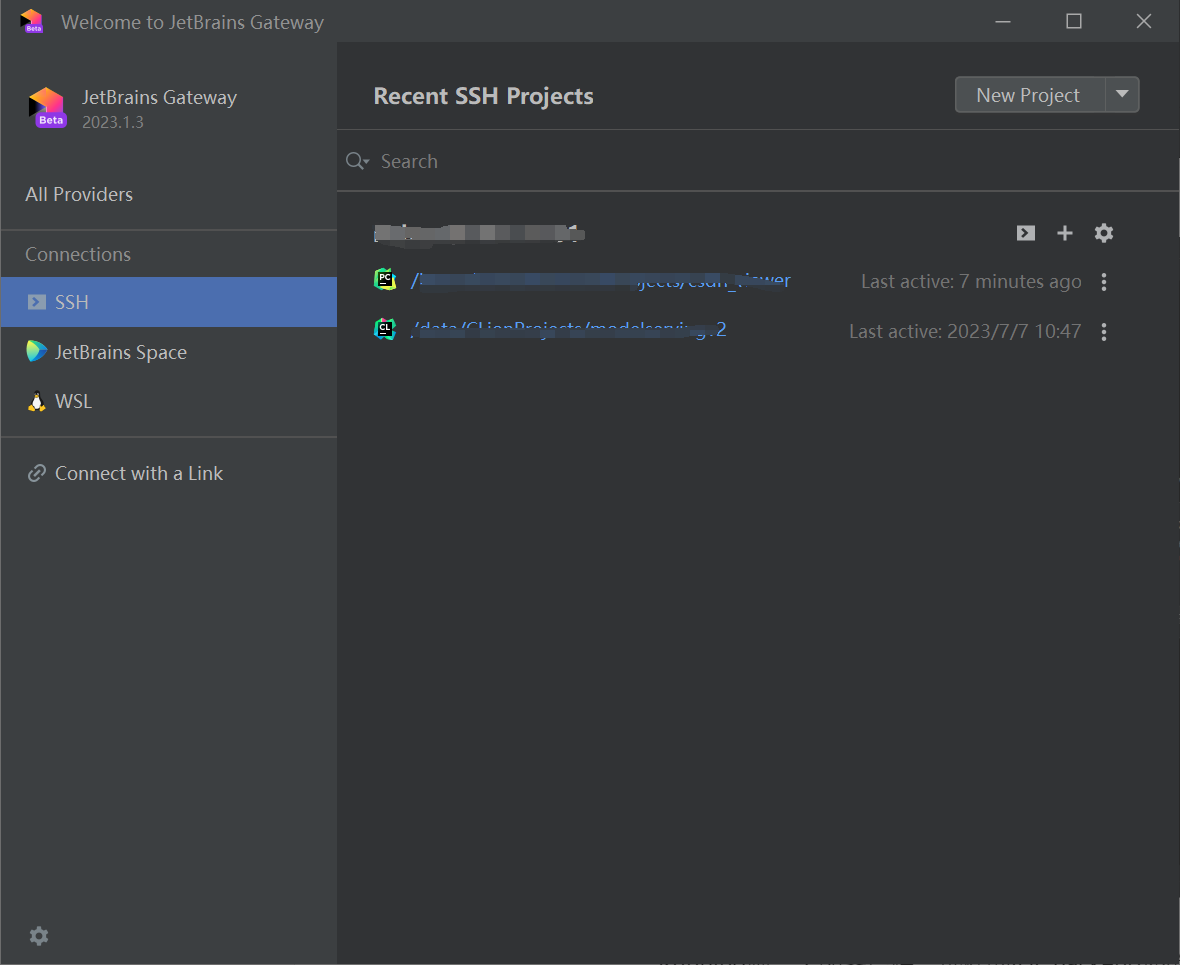Viewport: 1180px width, 965px height.
Task: Open Gateway settings gear at bottom left
Action: (38, 936)
